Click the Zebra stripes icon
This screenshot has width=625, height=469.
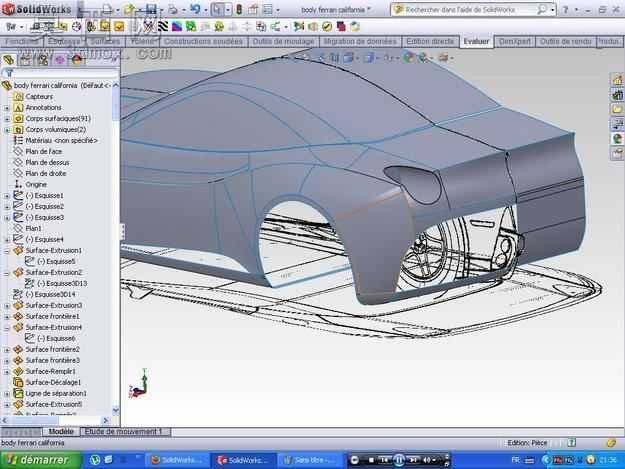click(x=163, y=27)
